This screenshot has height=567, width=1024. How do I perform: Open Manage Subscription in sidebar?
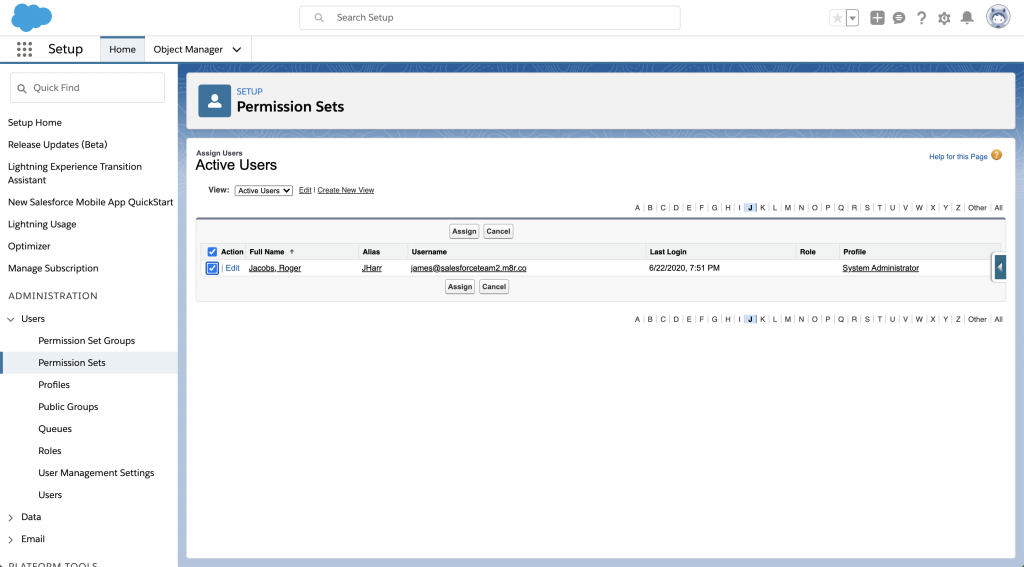(53, 268)
